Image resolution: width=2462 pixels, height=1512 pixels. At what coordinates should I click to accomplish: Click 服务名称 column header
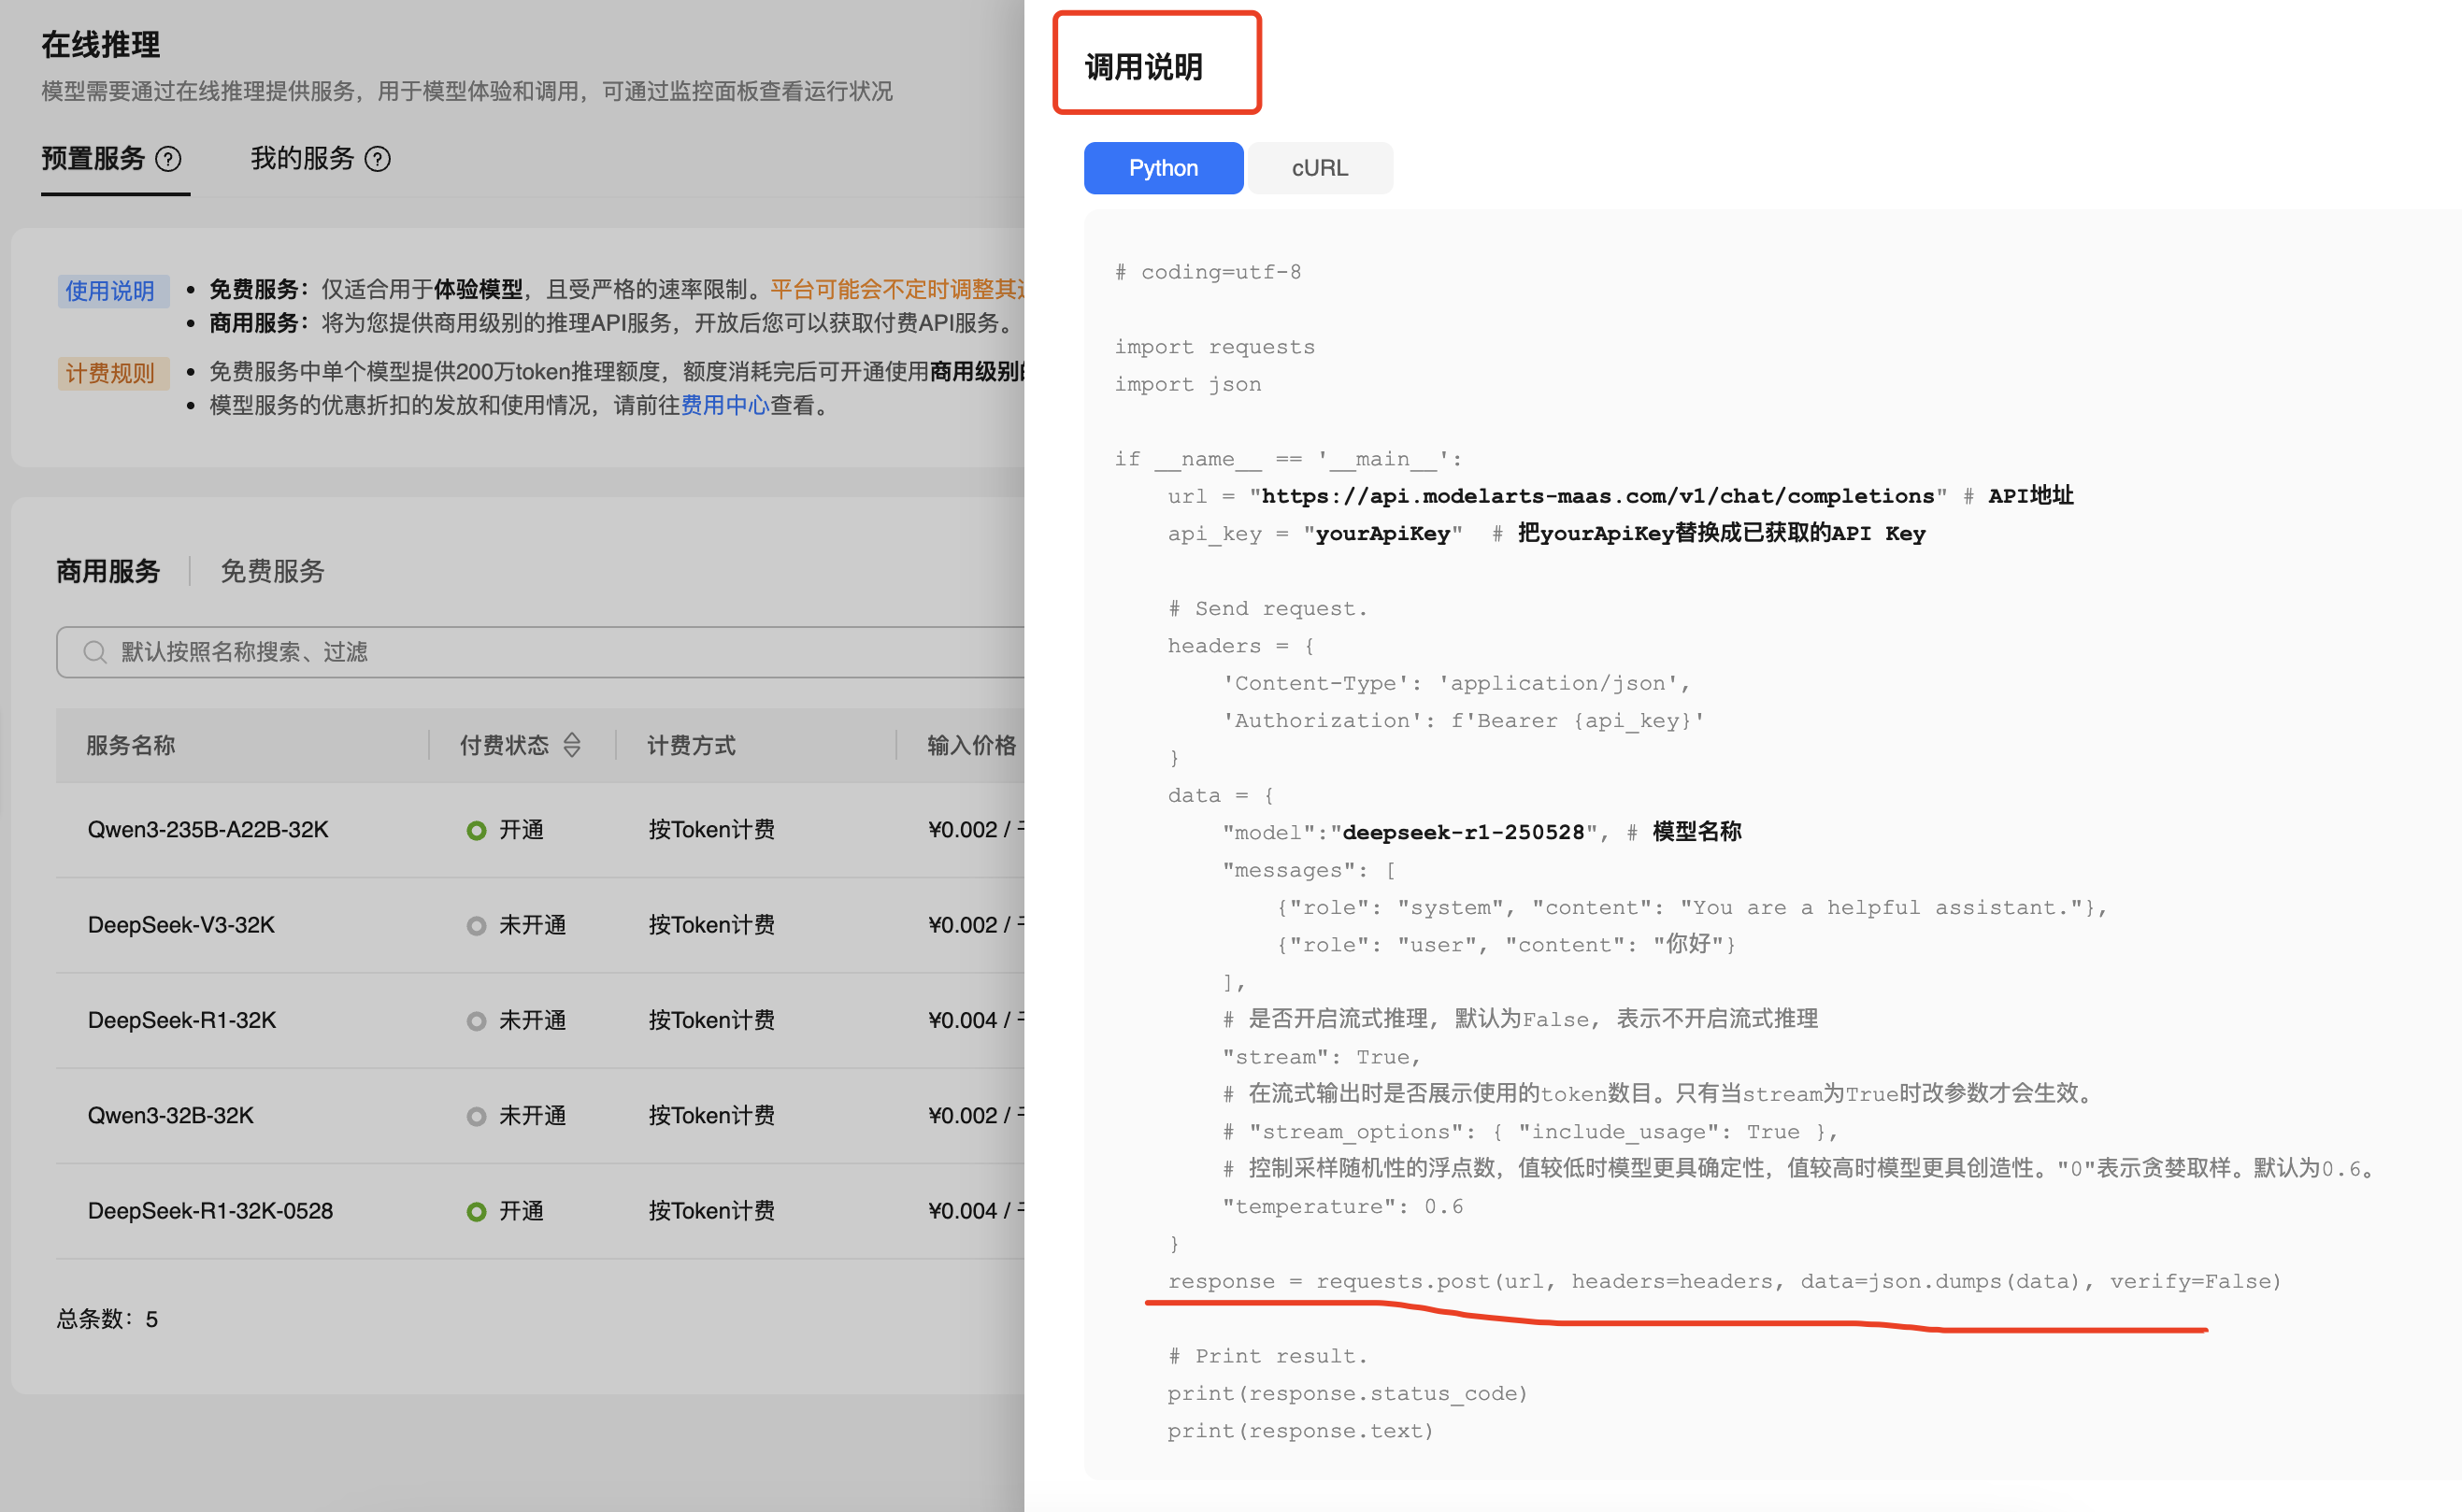coord(131,745)
